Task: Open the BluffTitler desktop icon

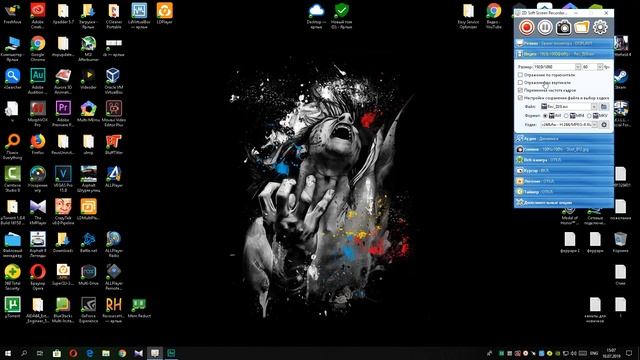Action: tap(113, 144)
